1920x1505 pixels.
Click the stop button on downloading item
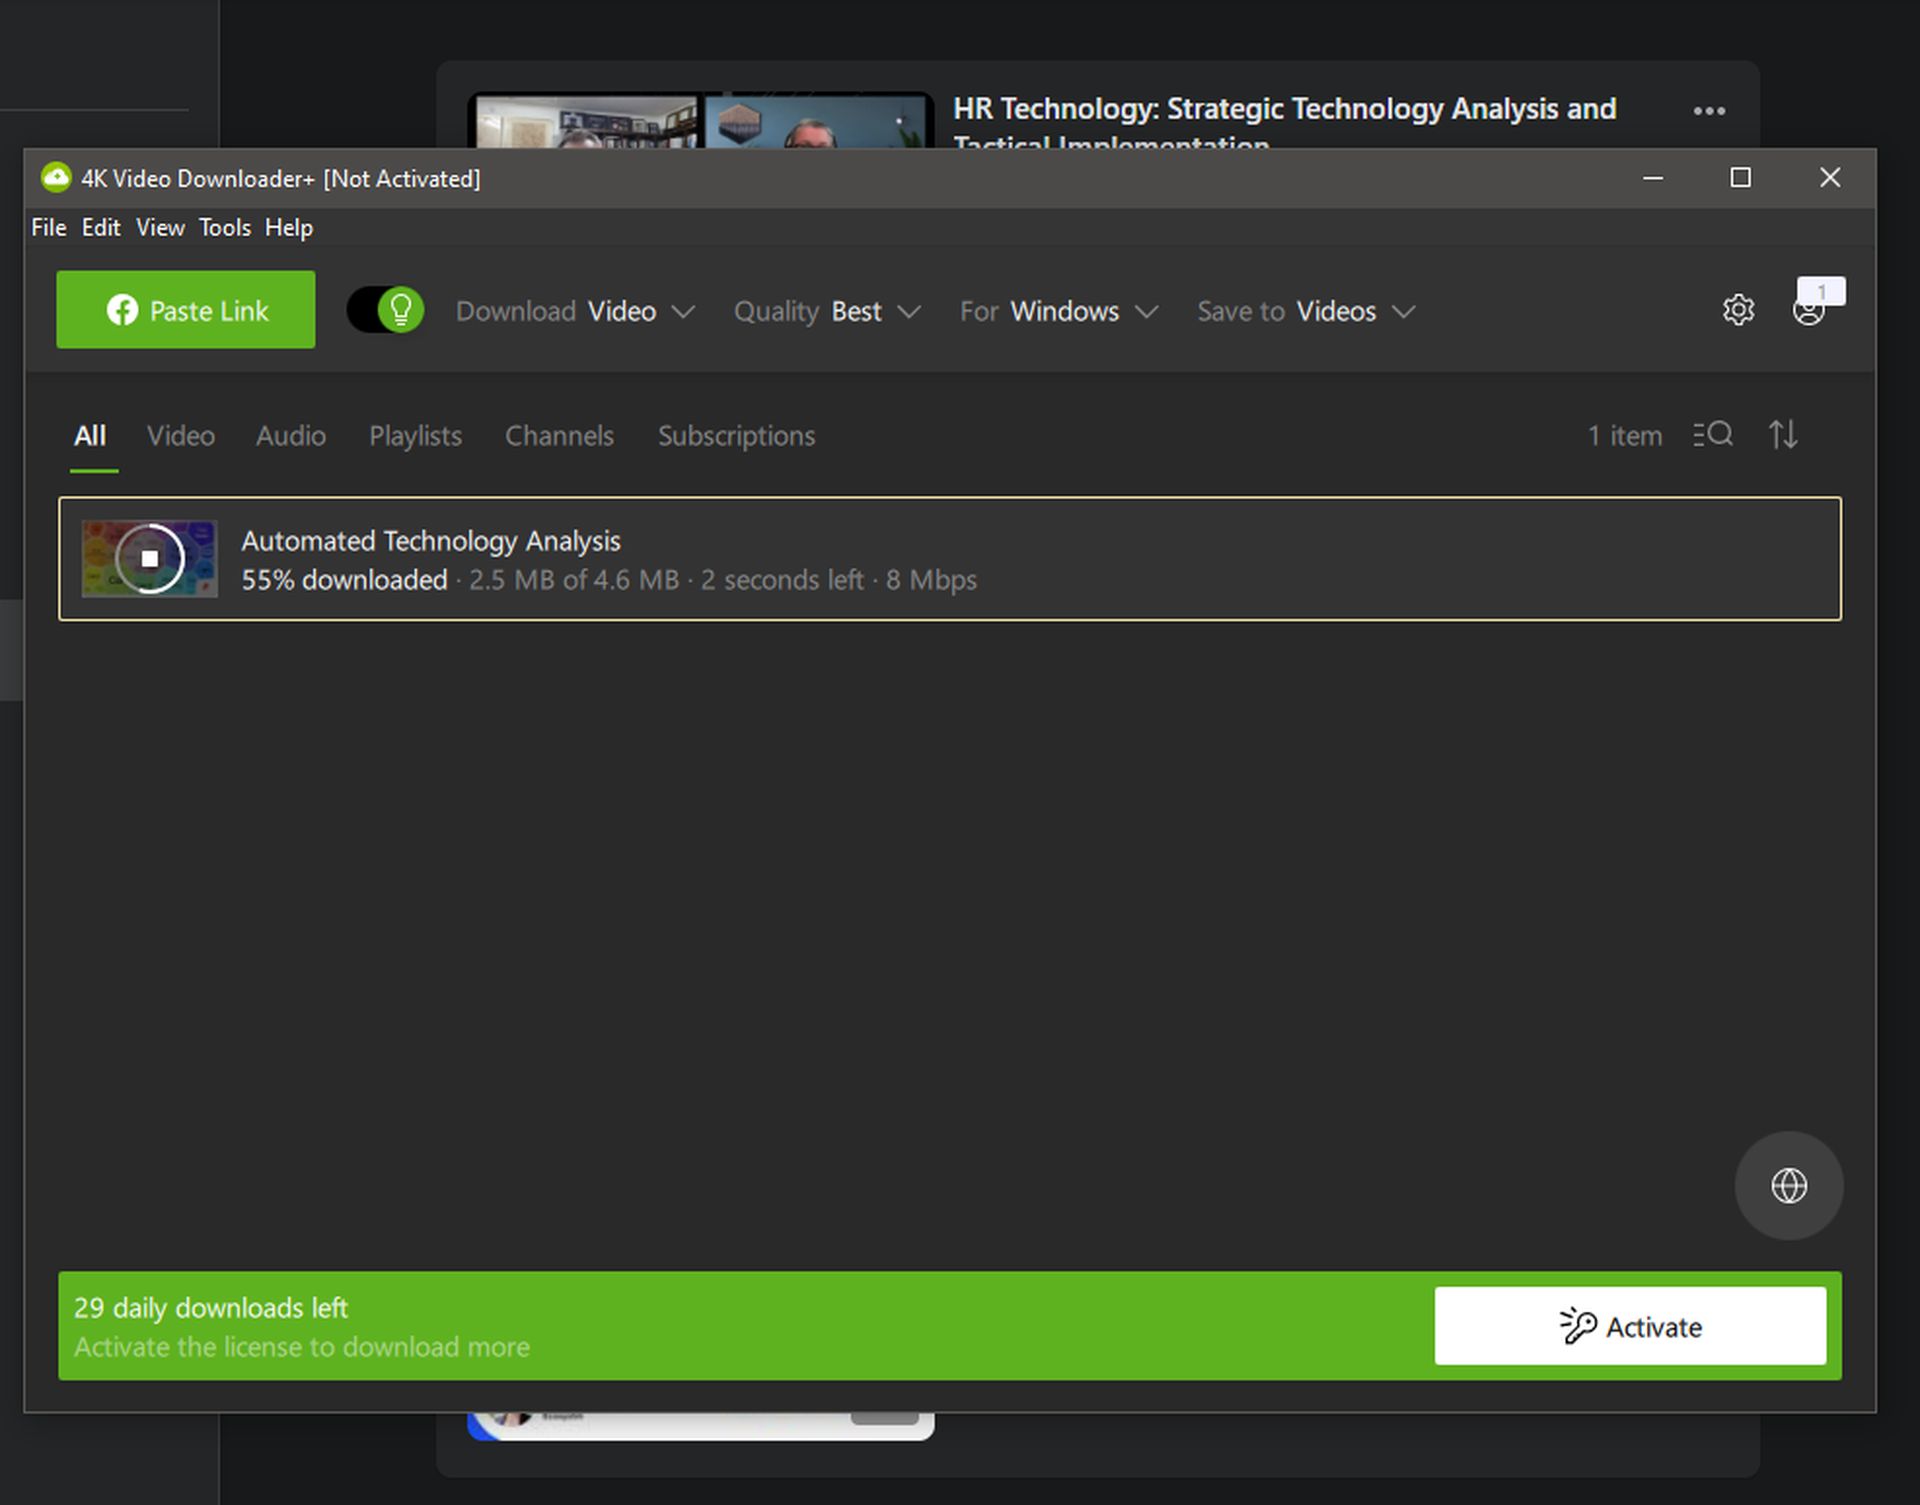tap(148, 558)
